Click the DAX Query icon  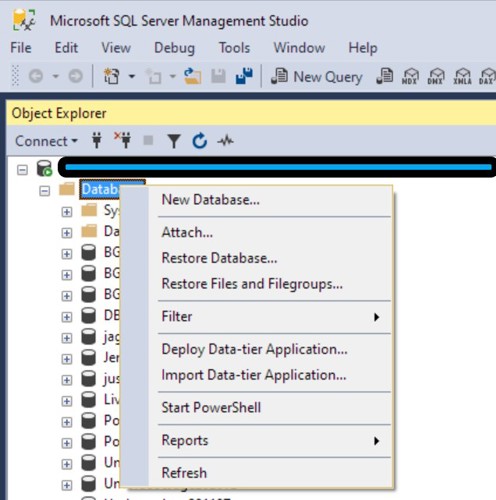point(487,76)
